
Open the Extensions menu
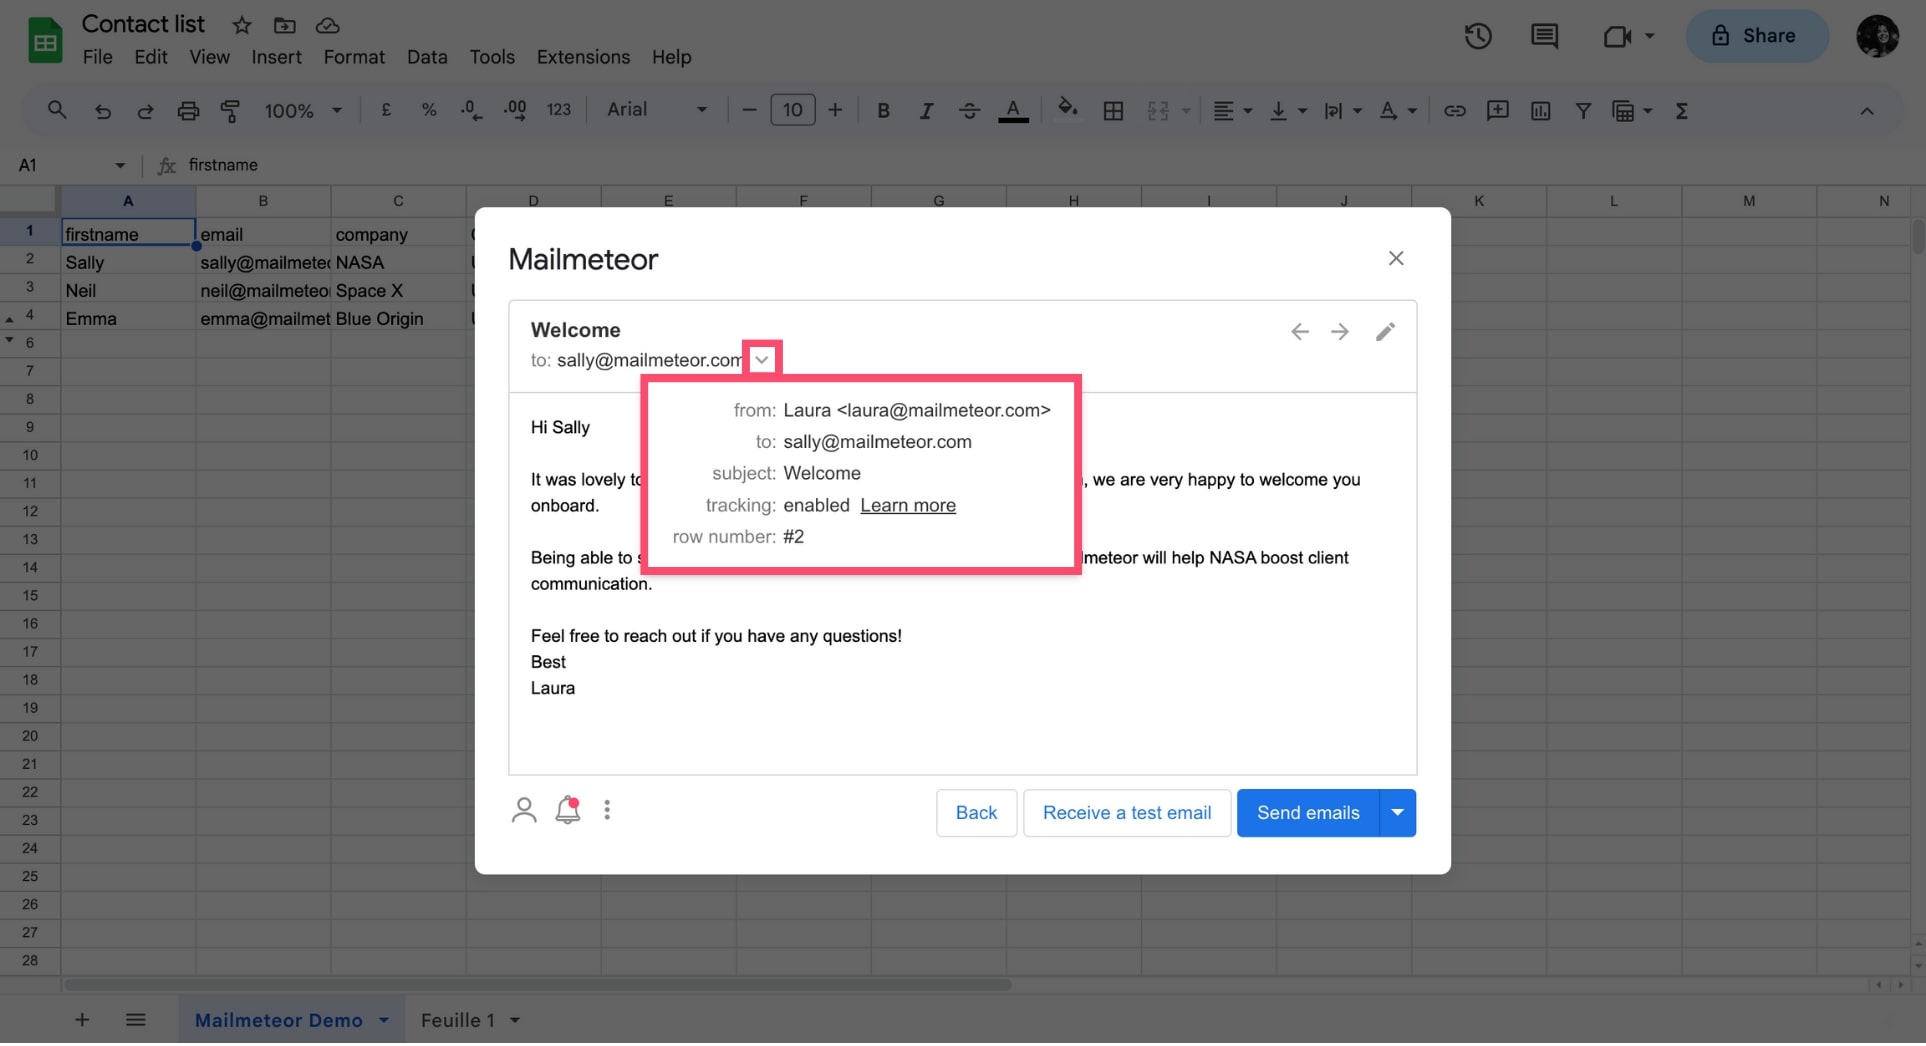tap(583, 57)
